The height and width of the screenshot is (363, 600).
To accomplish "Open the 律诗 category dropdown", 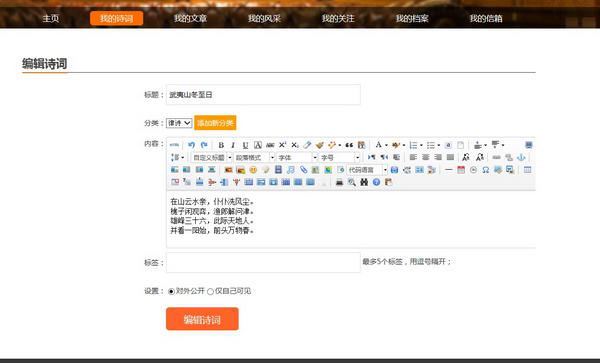I will pyautogui.click(x=179, y=123).
